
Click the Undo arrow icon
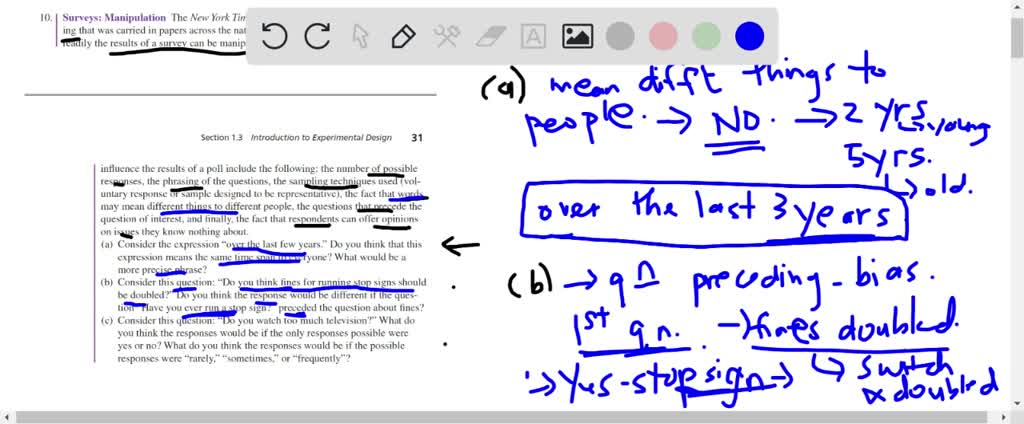click(275, 37)
